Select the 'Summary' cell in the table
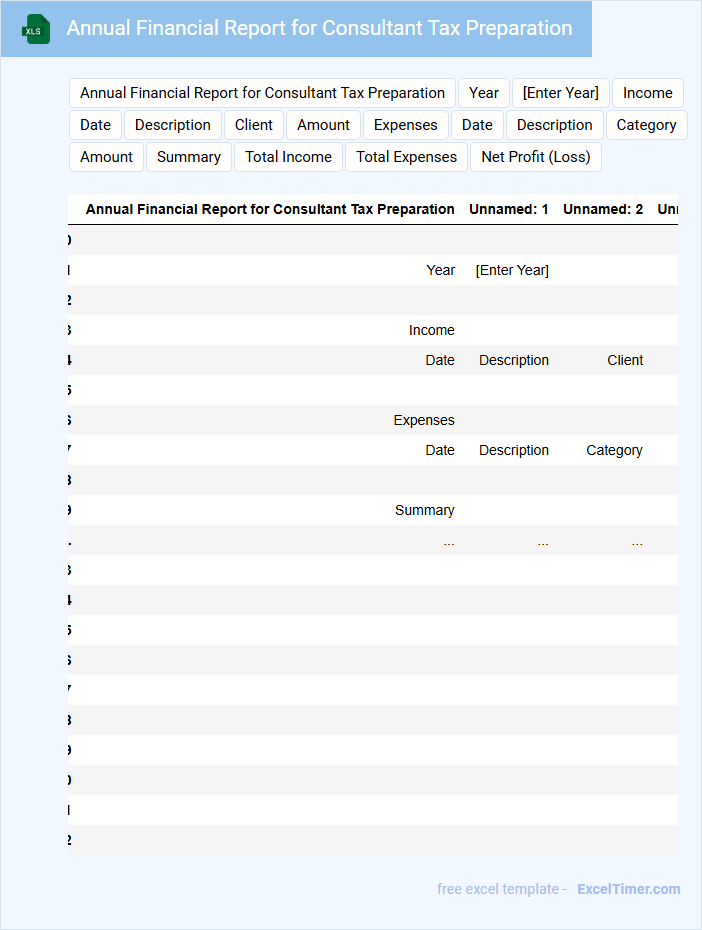 (x=425, y=511)
